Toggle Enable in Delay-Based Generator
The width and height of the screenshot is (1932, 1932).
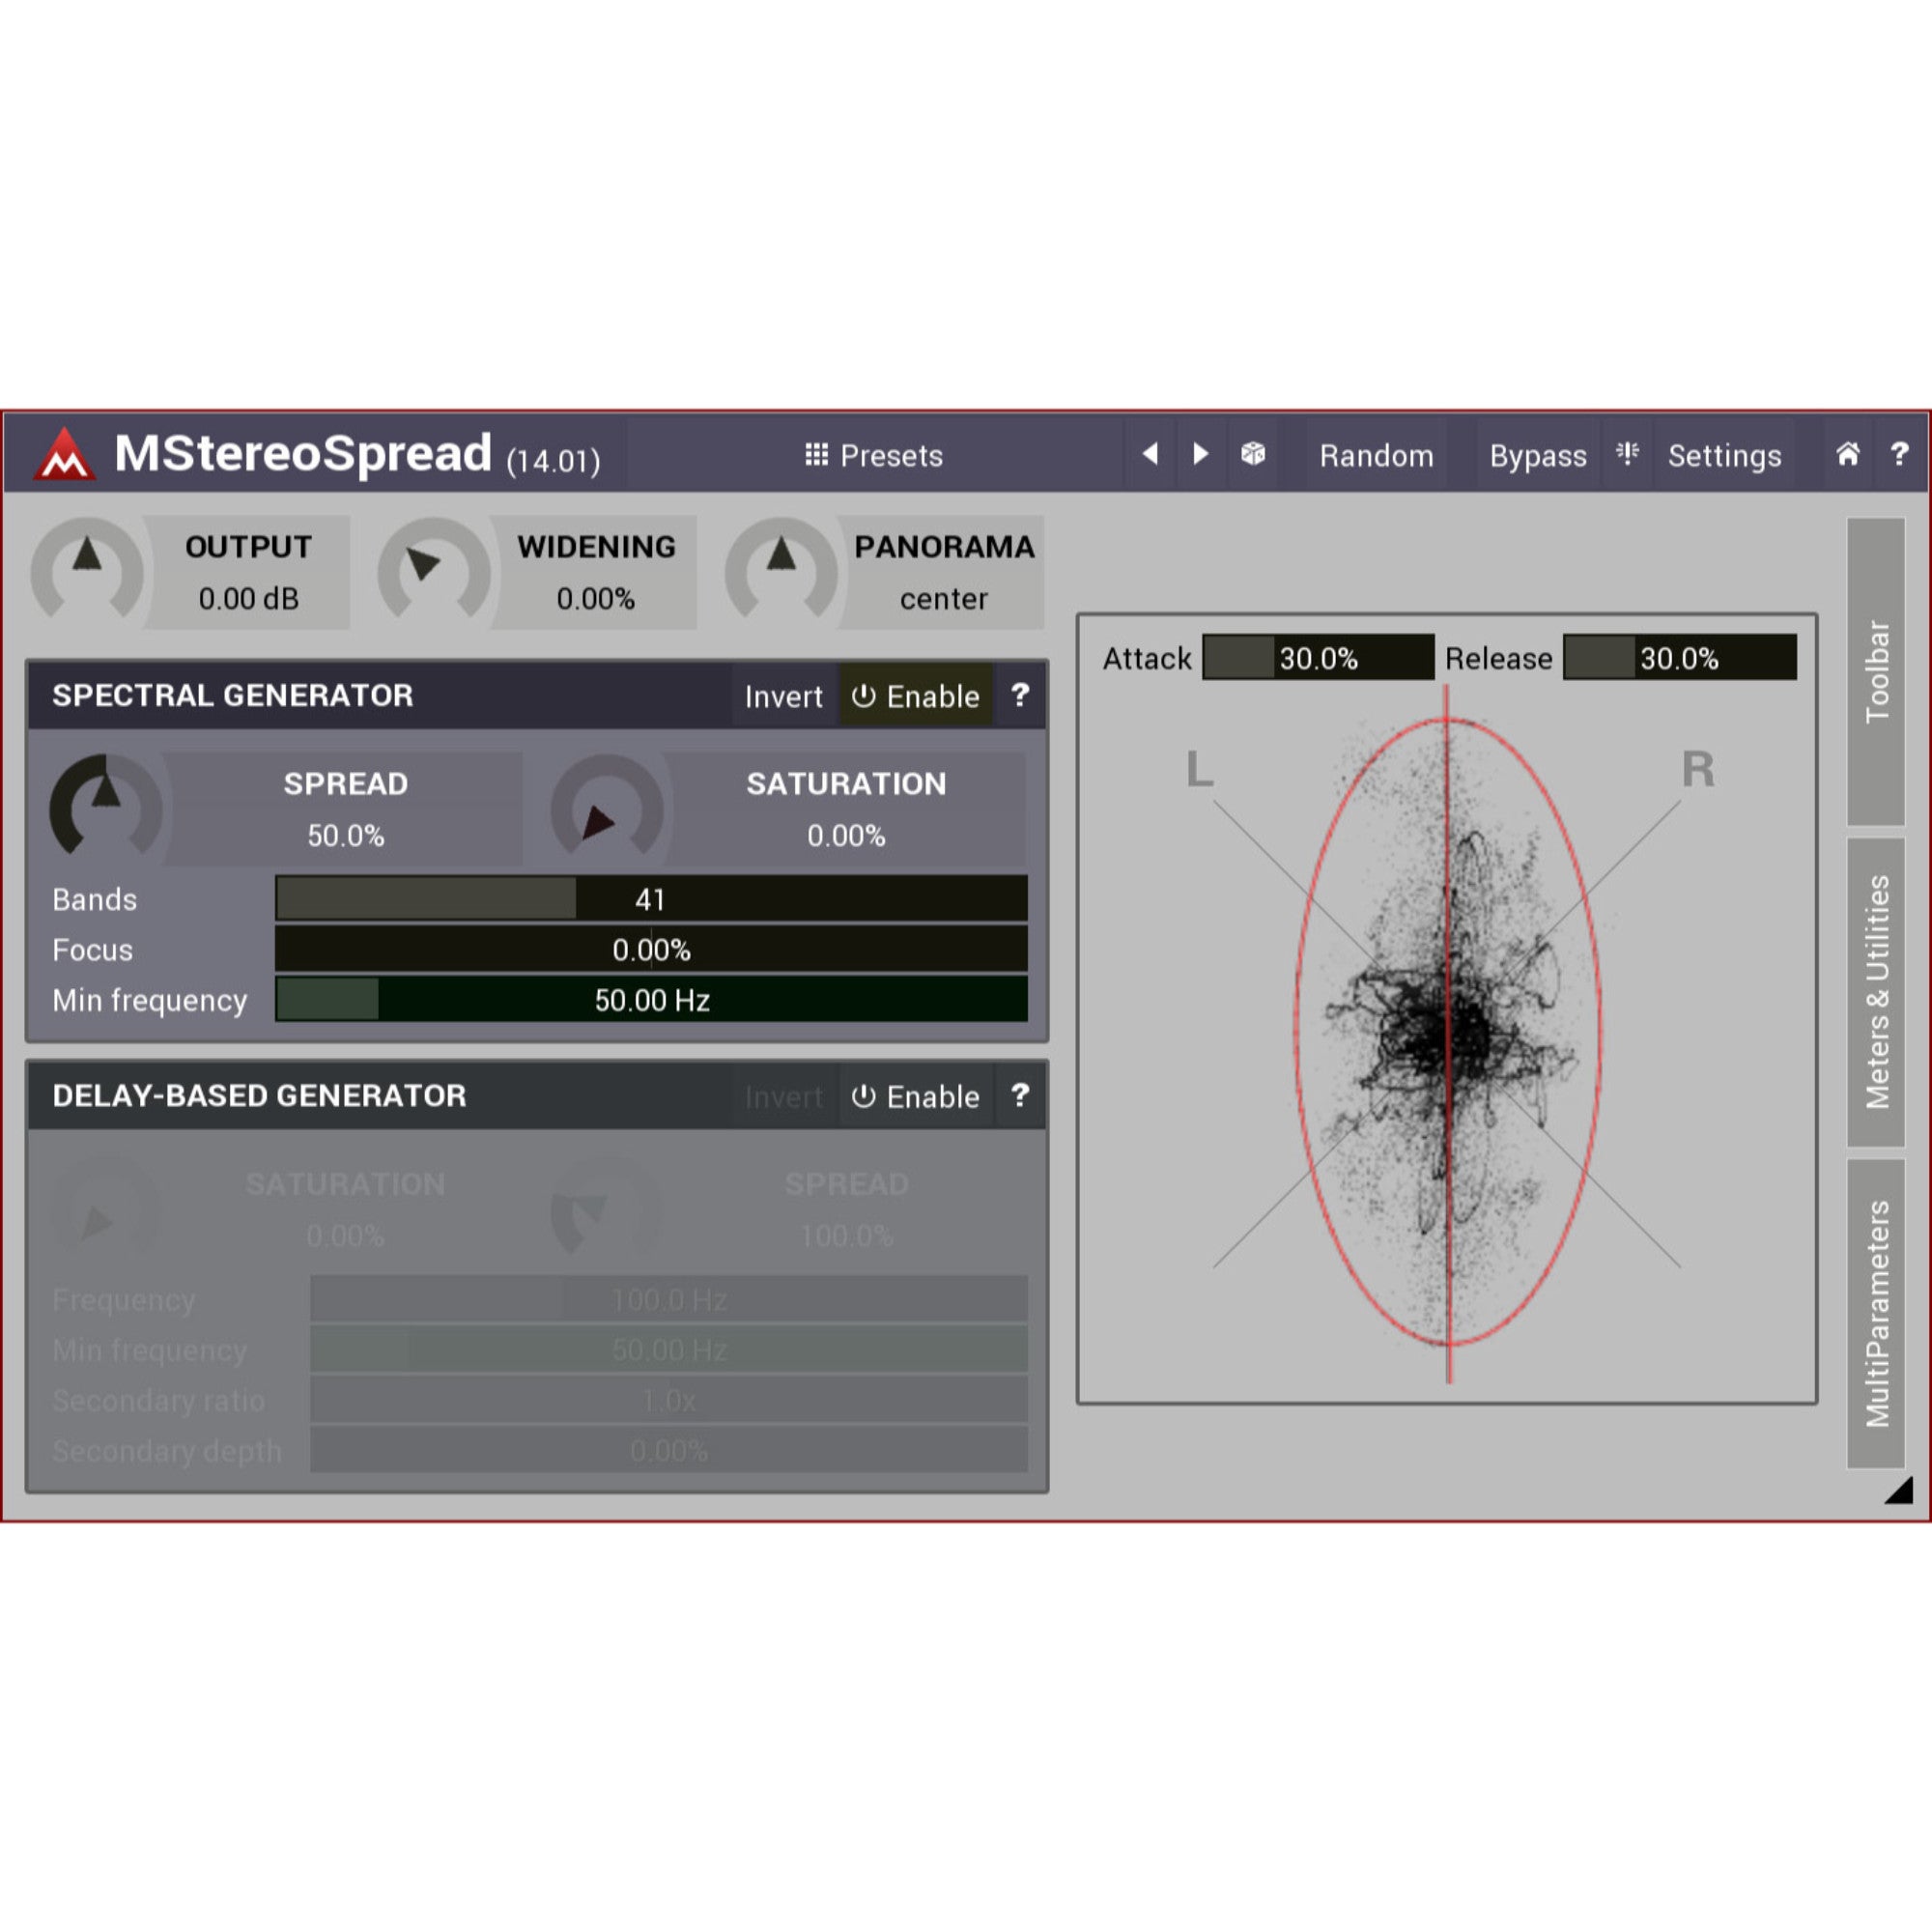tap(915, 1097)
